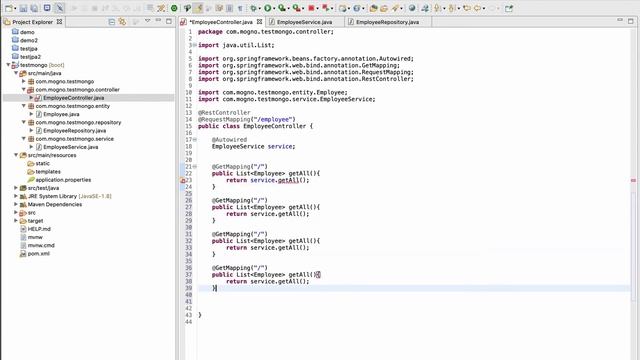
Task: Click the Previous Annotation toolbar icon
Action: coord(451,8)
